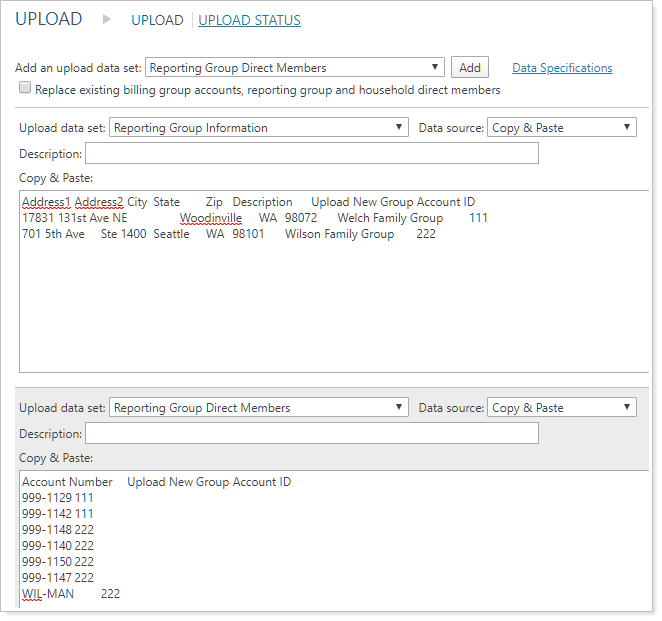Image resolution: width=662 pixels, height=621 pixels.
Task: Click the '999-1129' account number line
Action: coord(46,498)
